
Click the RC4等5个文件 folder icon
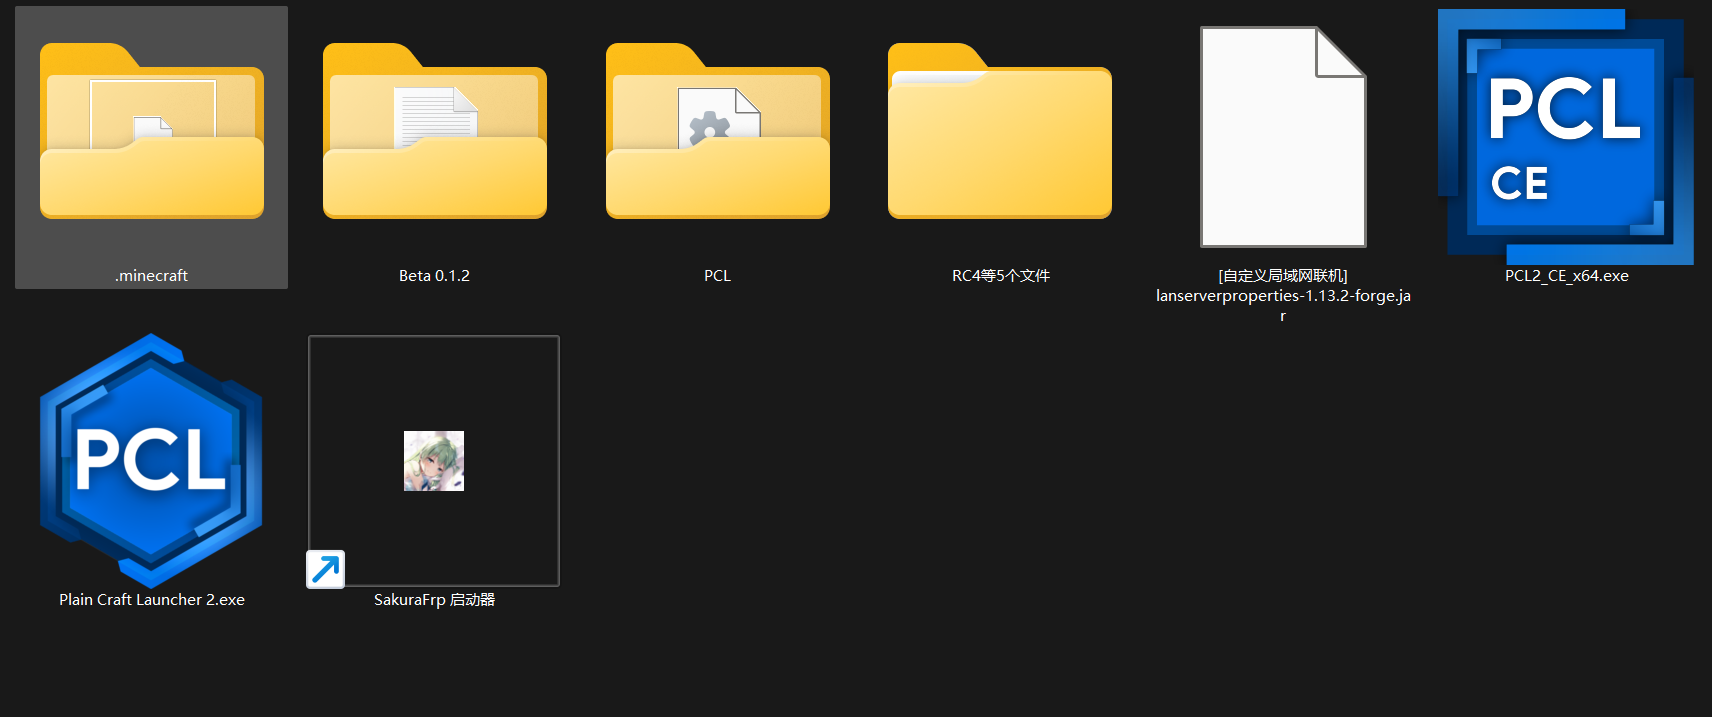[1000, 130]
